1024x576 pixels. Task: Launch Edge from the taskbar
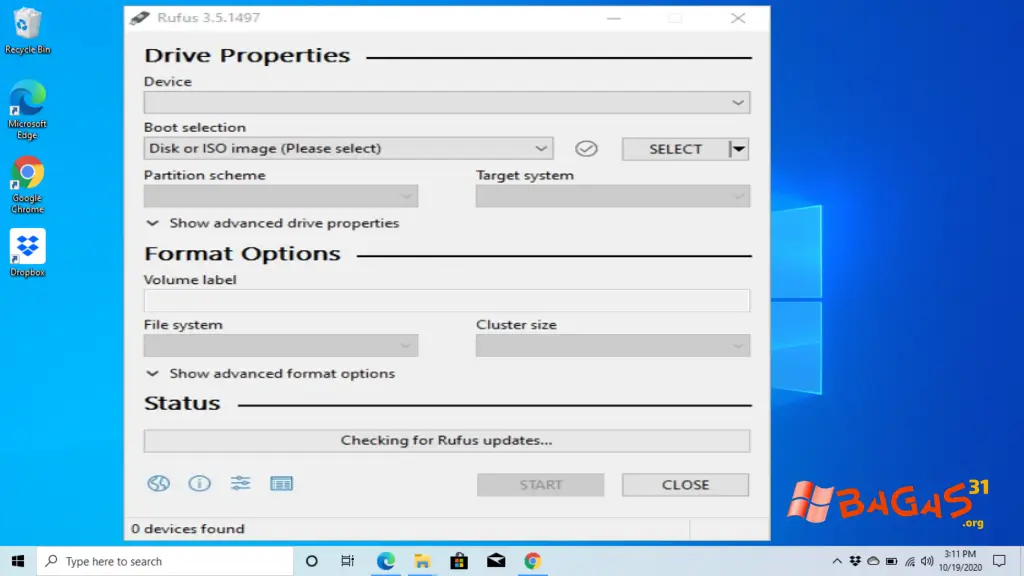click(x=385, y=561)
